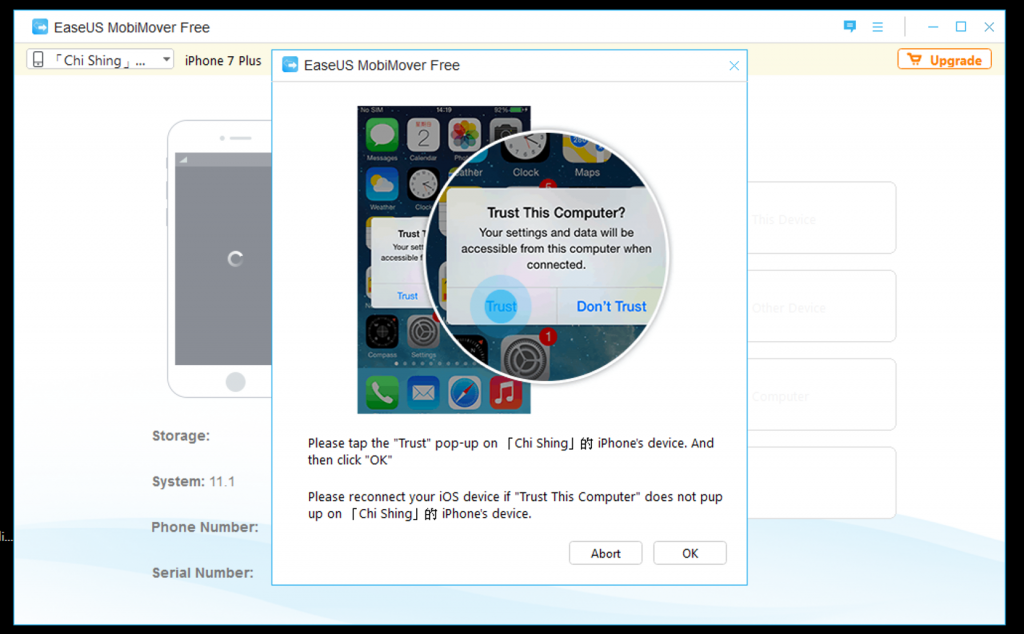The height and width of the screenshot is (634, 1024).
Task: Select the dimmed This Device option
Action: [822, 218]
